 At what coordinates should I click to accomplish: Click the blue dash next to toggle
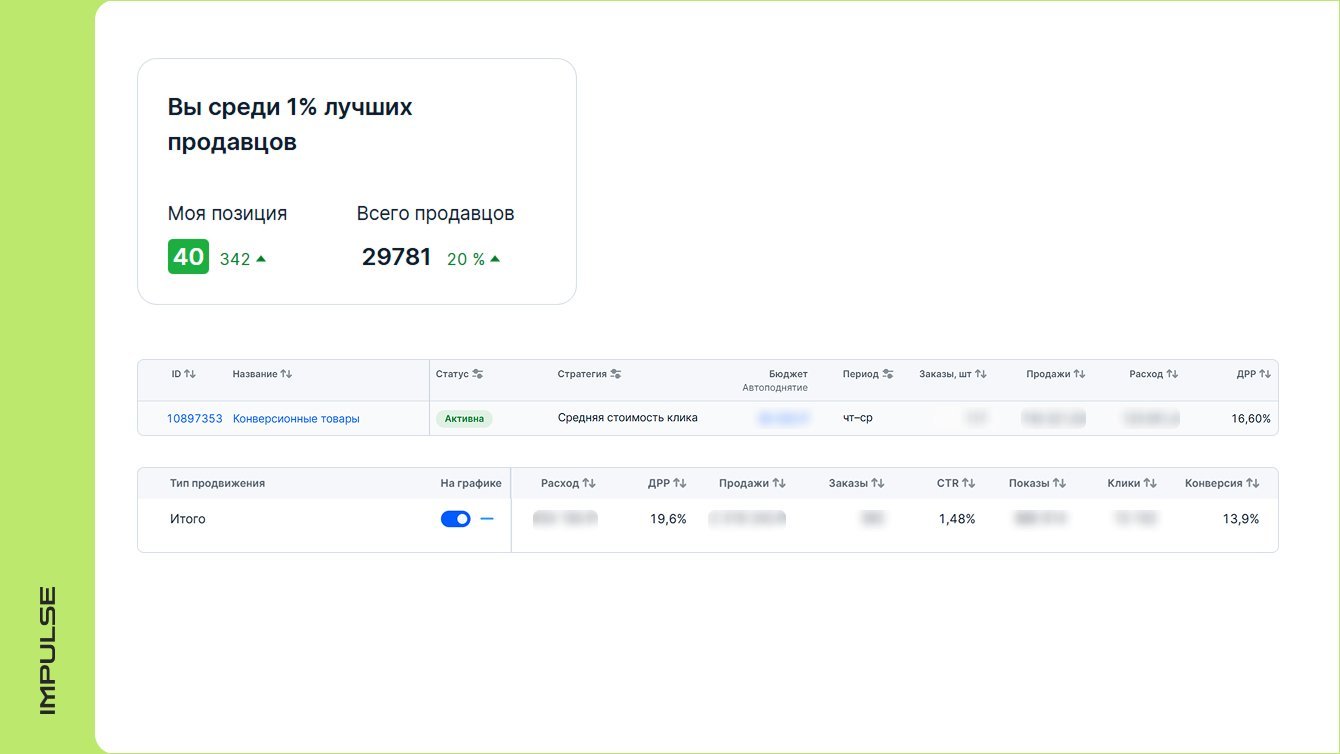click(487, 519)
